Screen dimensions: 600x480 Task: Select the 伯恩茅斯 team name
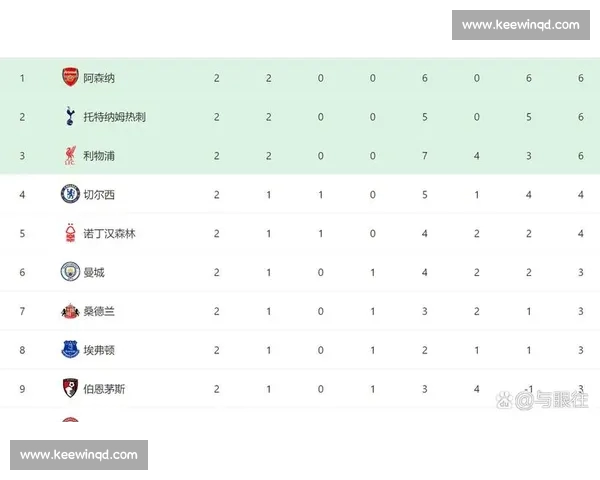click(x=104, y=389)
